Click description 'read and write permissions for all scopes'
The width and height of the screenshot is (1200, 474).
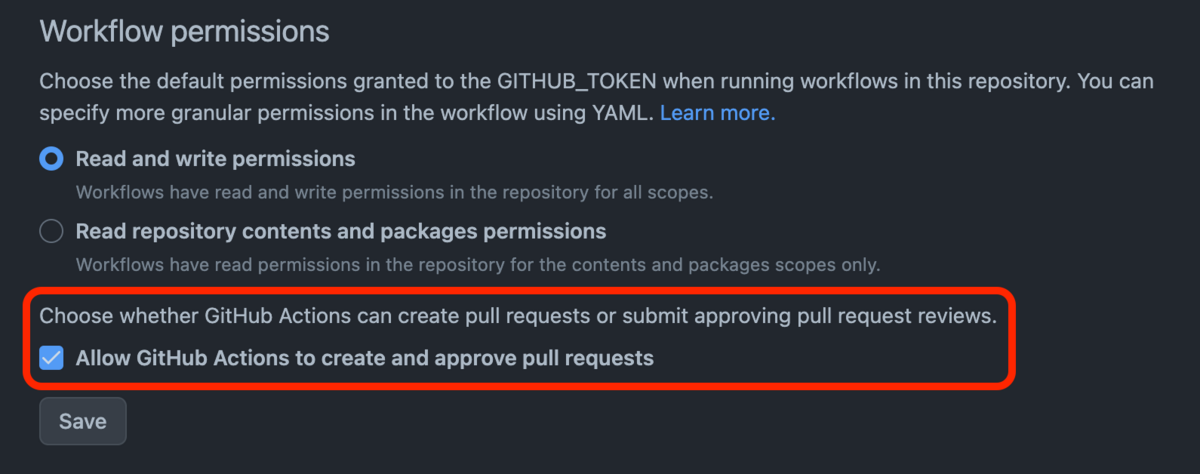394,191
